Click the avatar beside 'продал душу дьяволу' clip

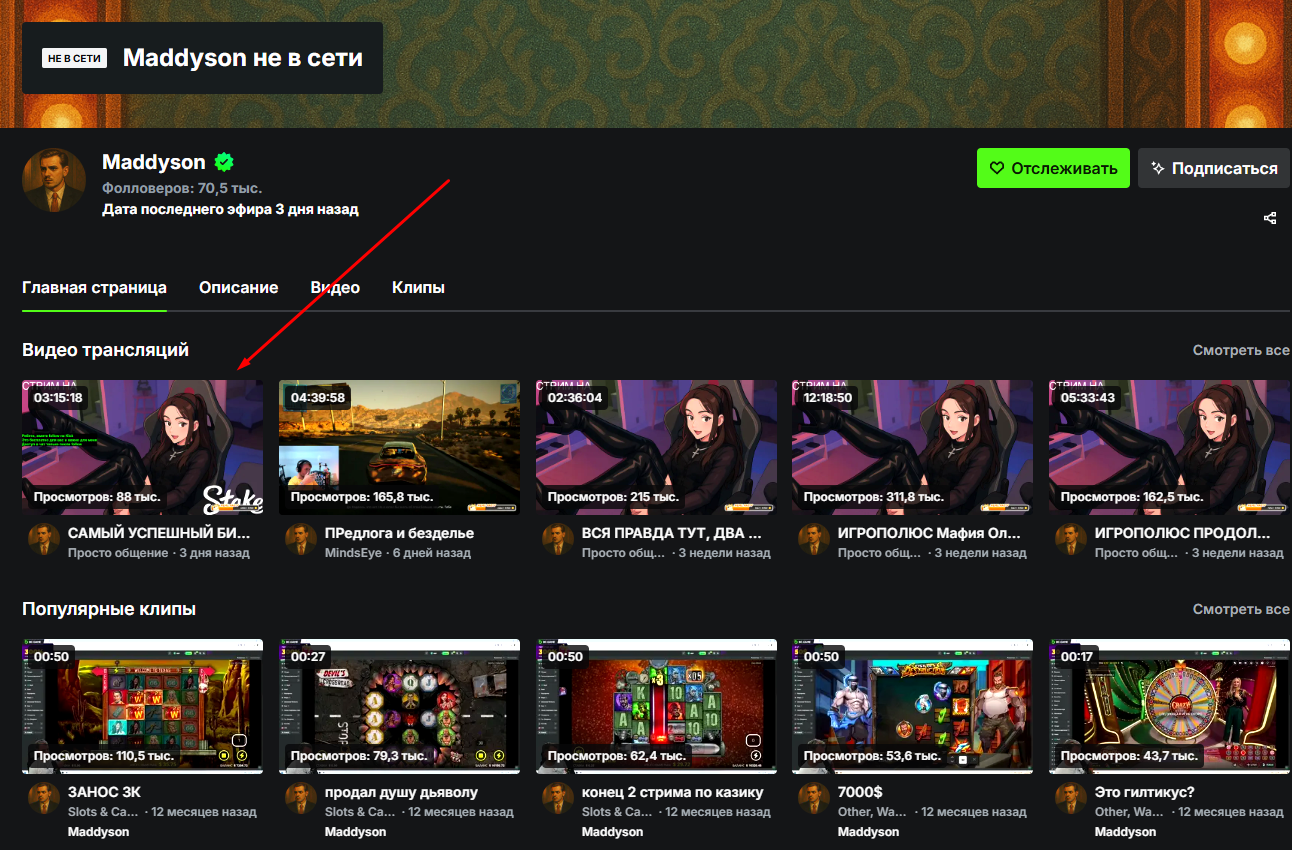pyautogui.click(x=301, y=799)
